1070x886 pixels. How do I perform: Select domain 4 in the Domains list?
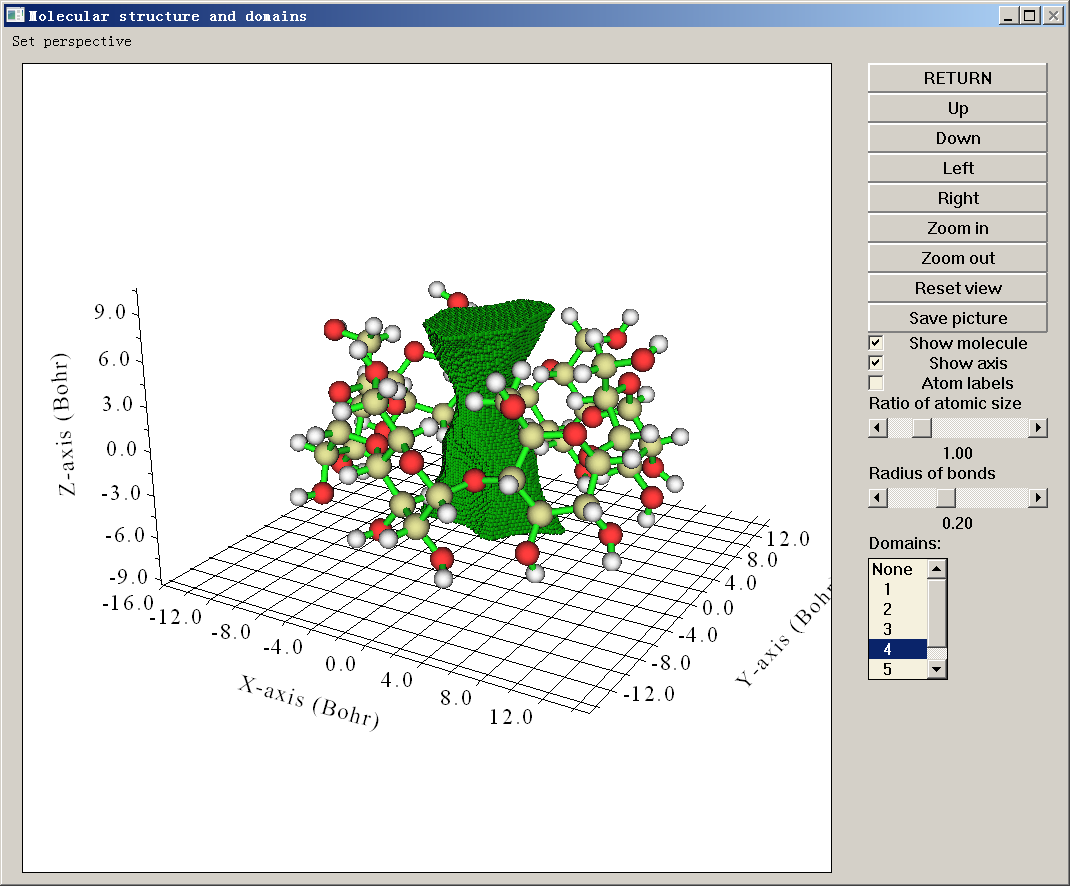tap(898, 649)
